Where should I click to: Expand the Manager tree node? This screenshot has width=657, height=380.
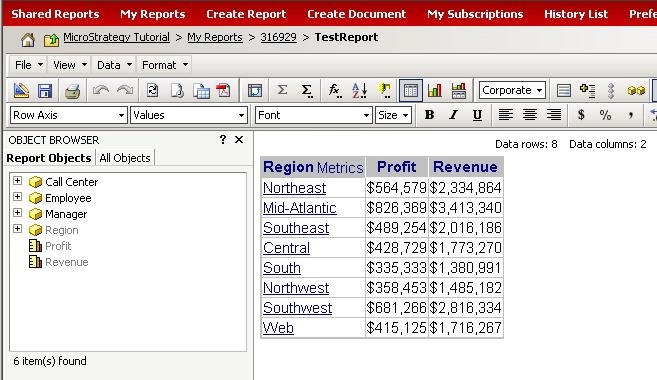[x=17, y=212]
